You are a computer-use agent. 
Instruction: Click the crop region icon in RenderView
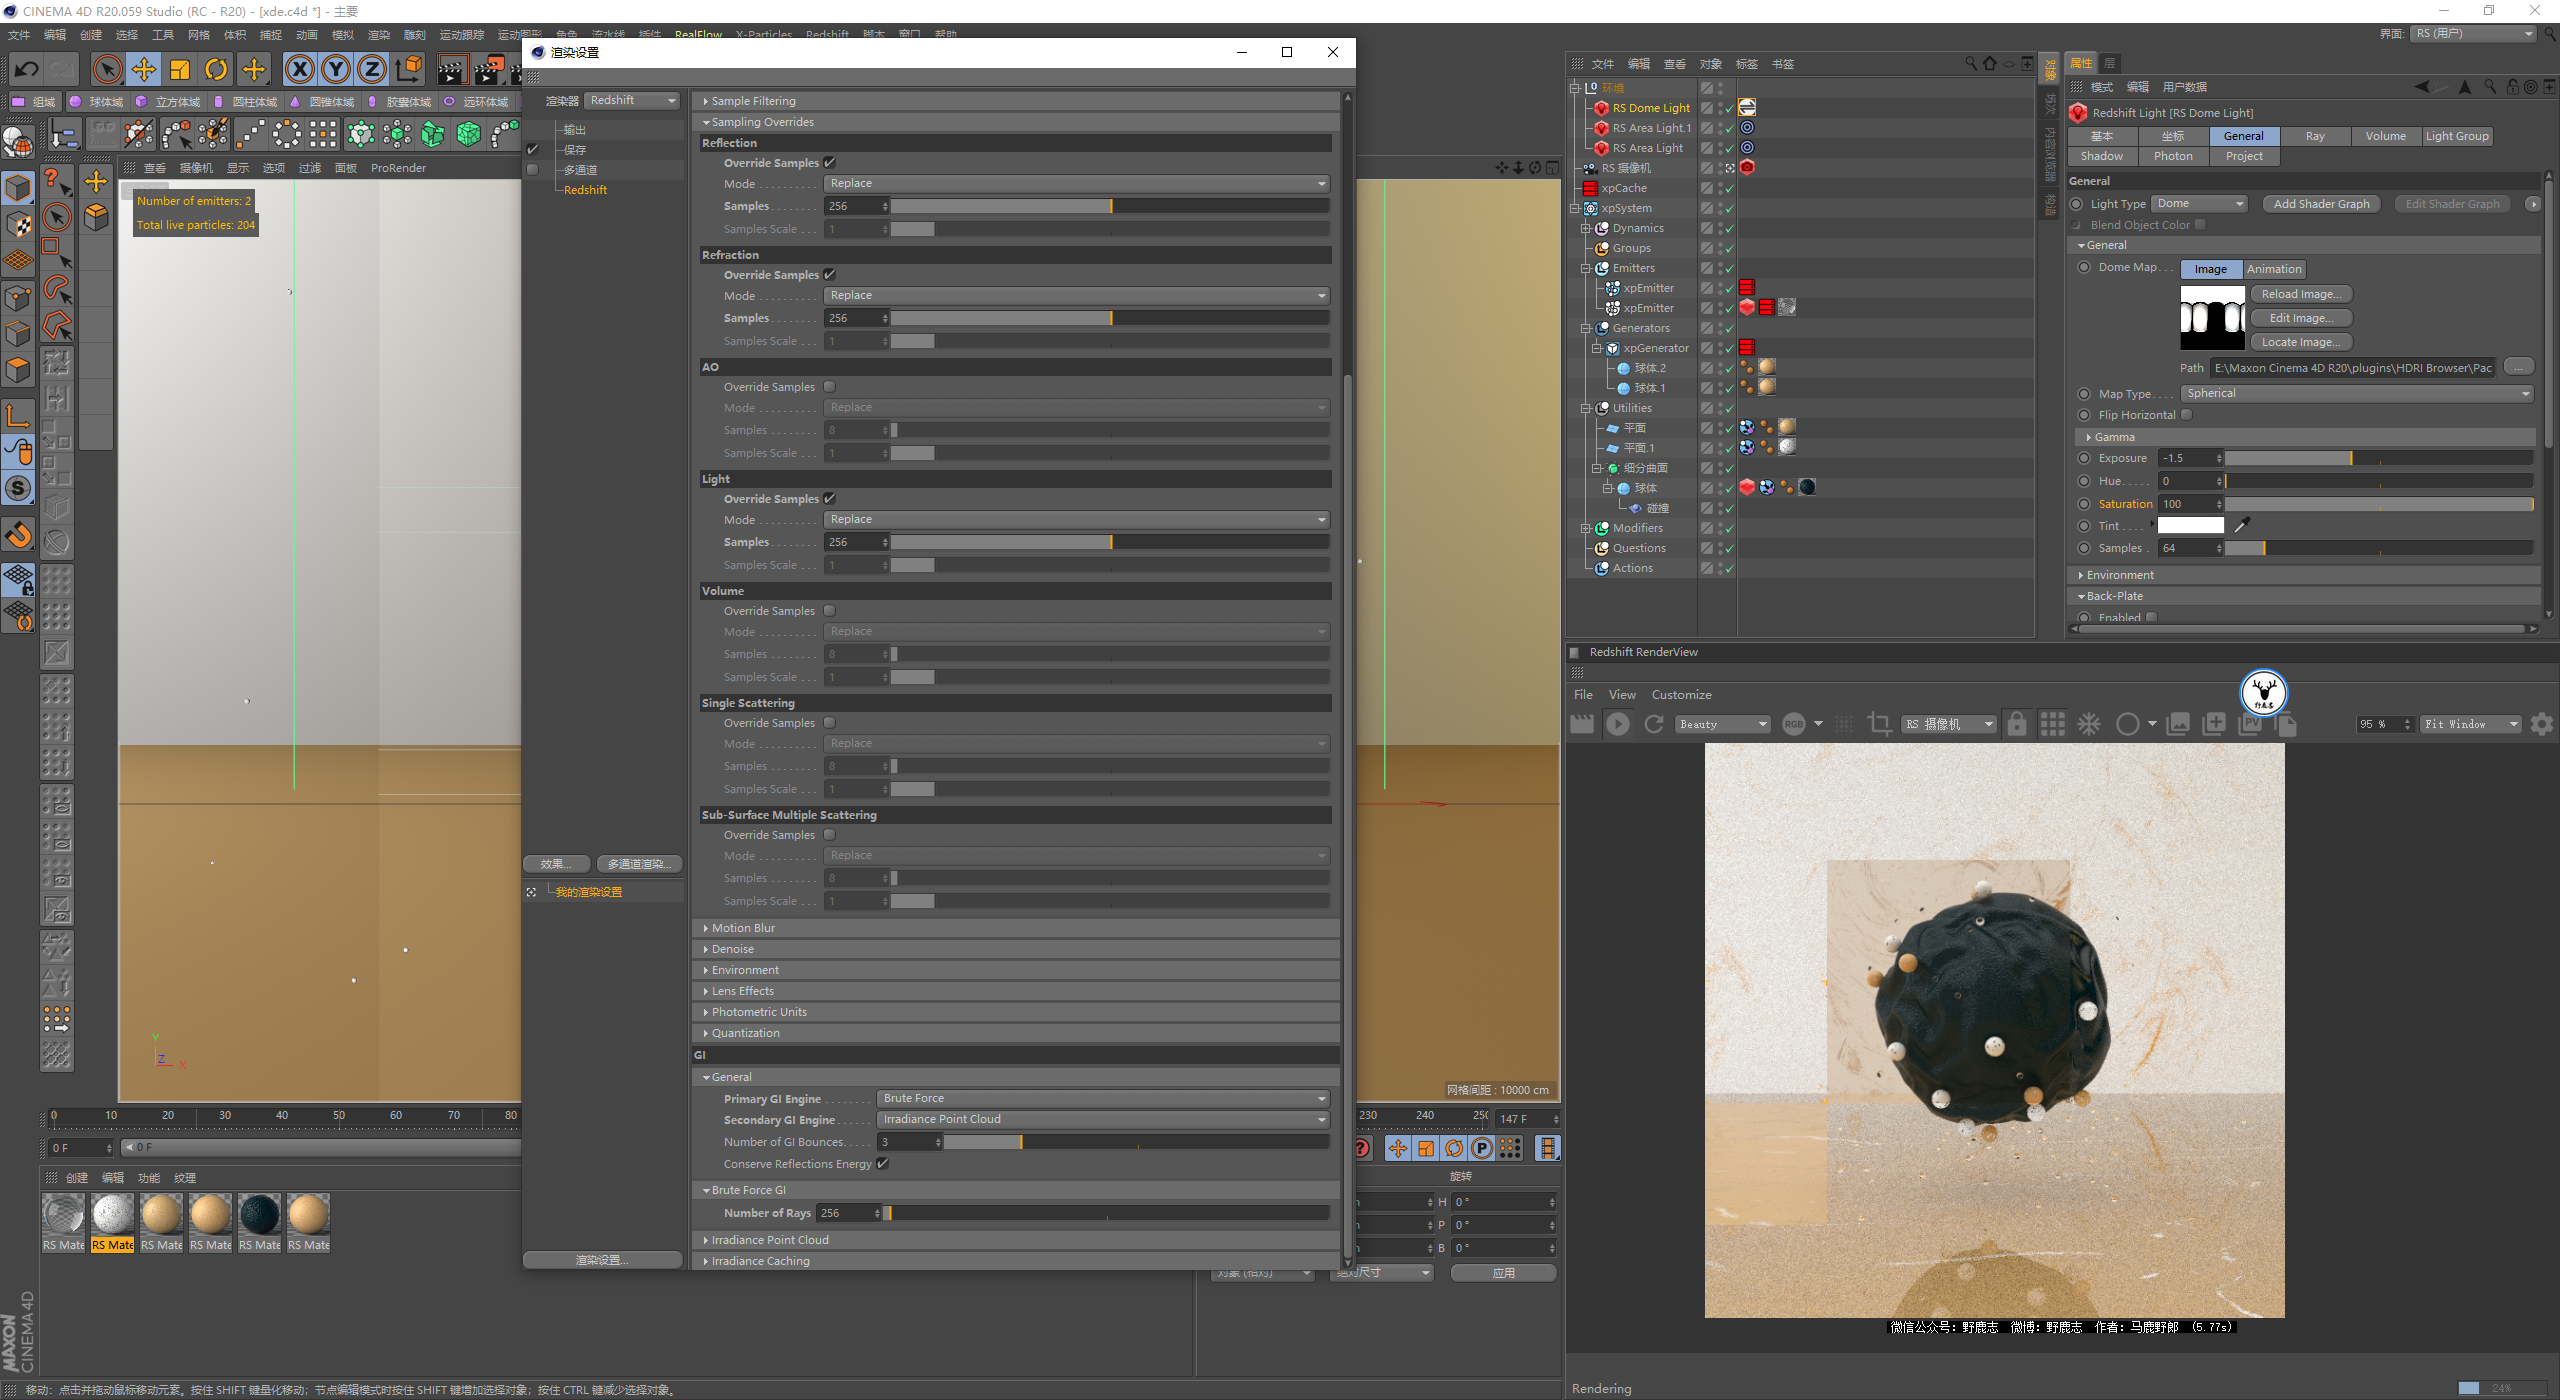(x=1879, y=724)
